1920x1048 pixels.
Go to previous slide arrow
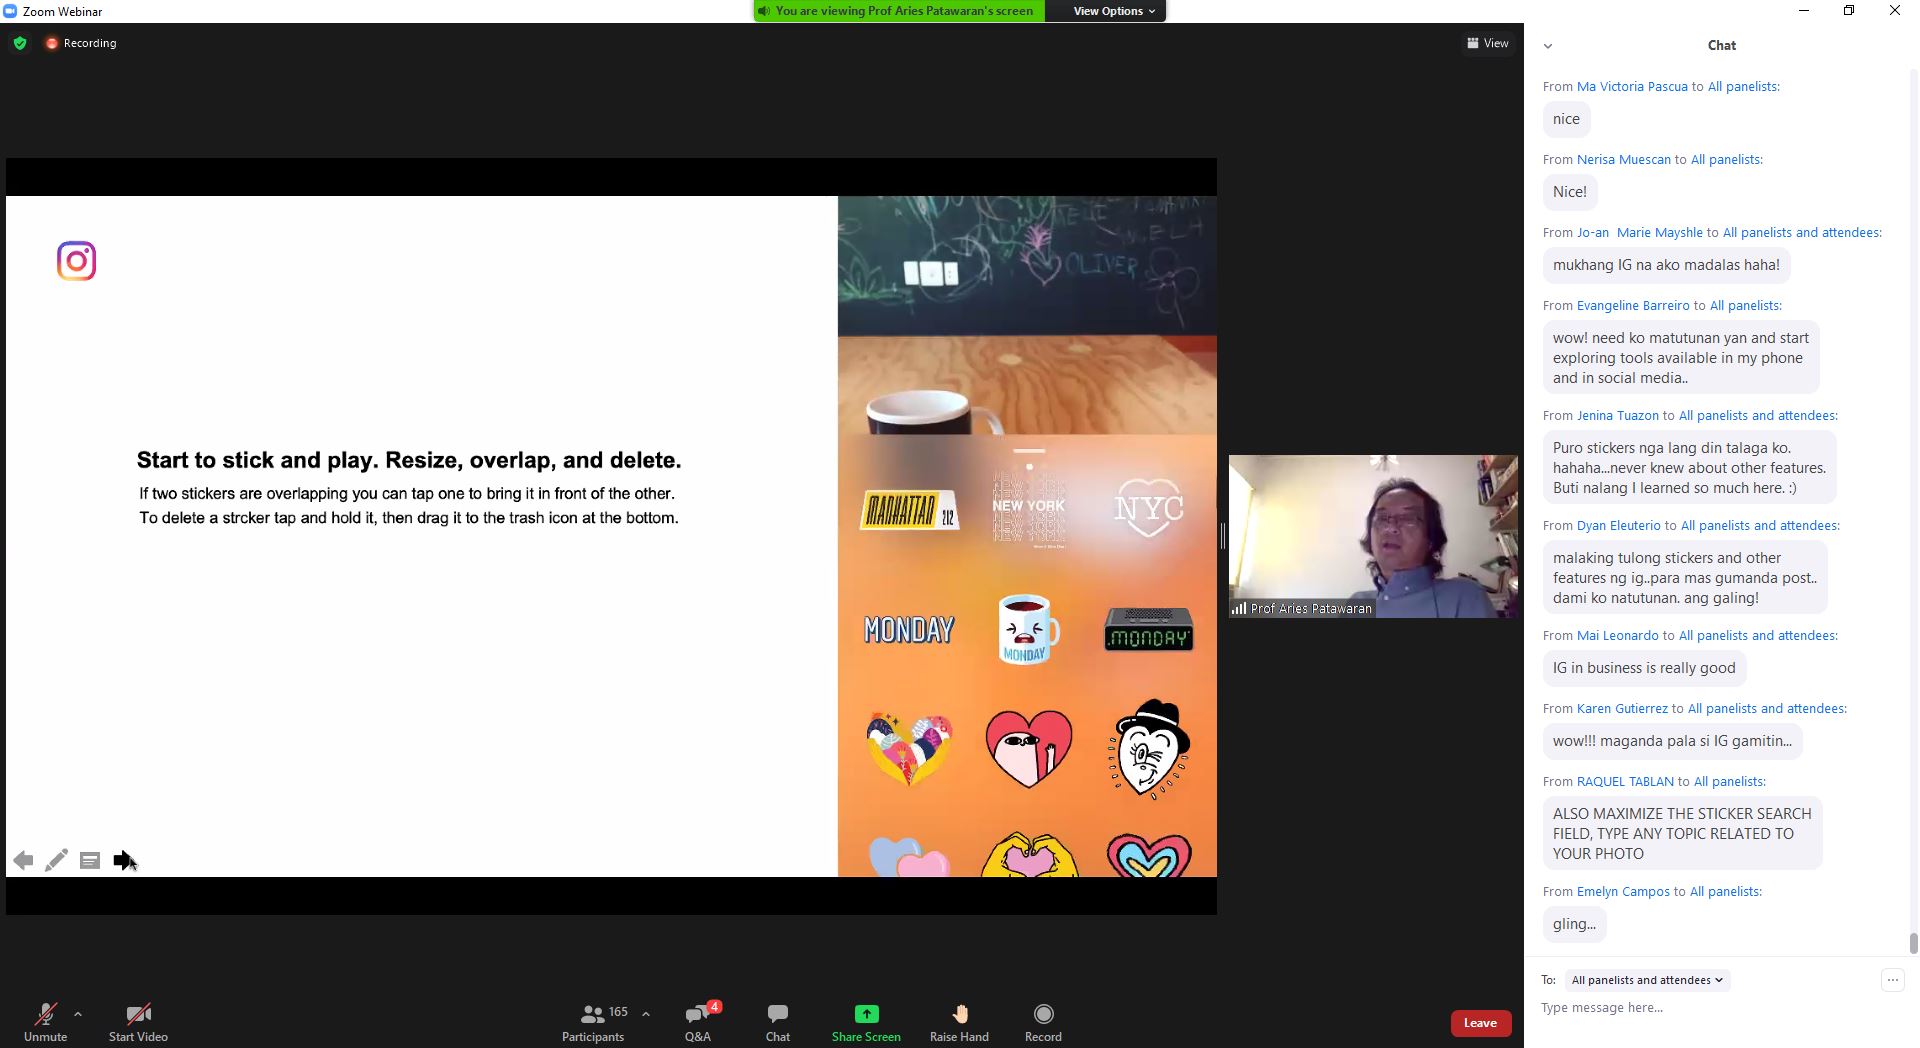[23, 860]
